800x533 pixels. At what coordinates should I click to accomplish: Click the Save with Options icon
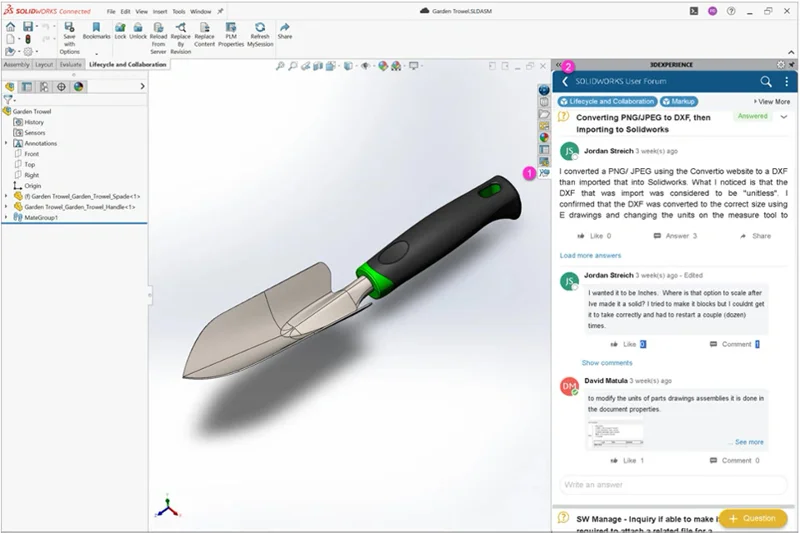pyautogui.click(x=70, y=29)
